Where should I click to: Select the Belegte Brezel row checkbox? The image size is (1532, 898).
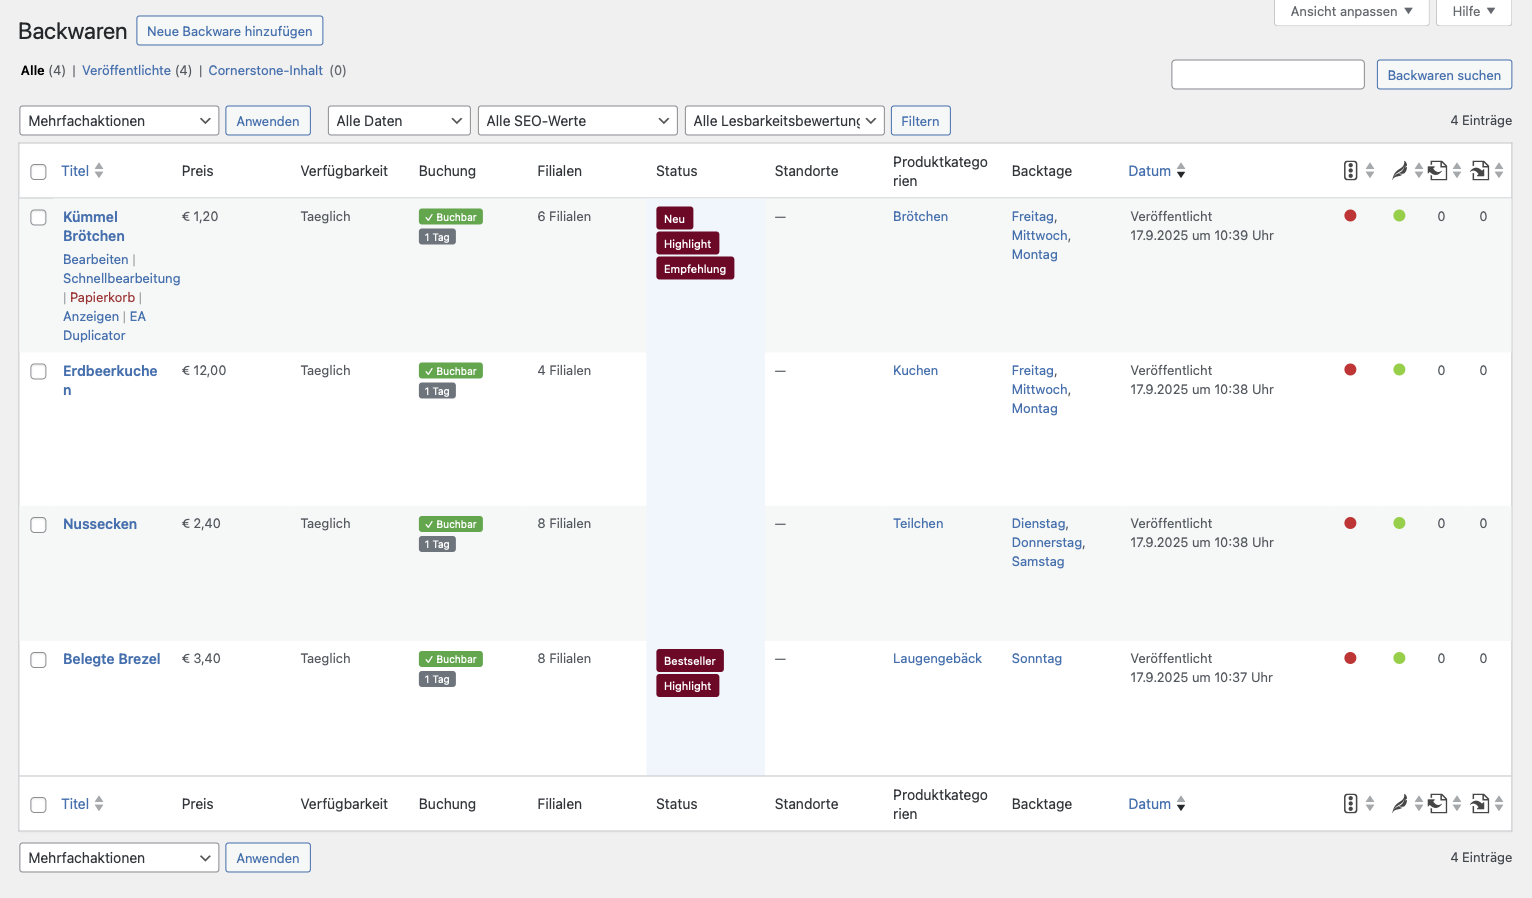tap(39, 660)
